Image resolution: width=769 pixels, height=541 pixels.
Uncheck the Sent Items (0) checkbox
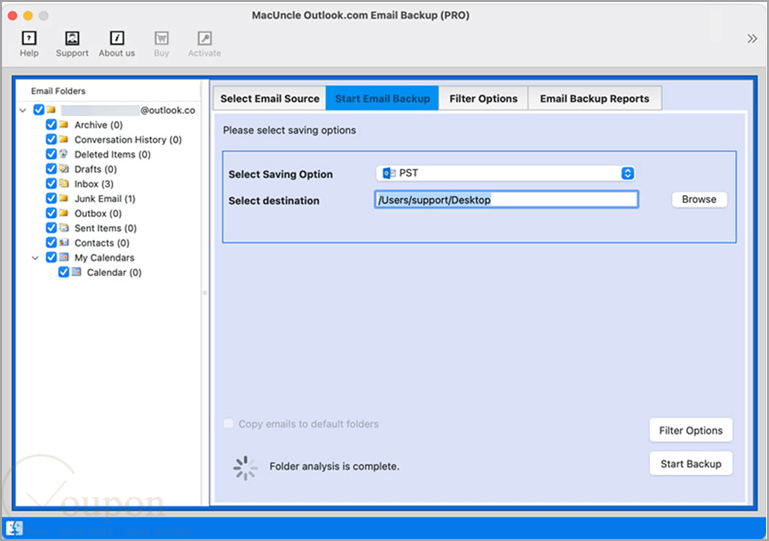click(51, 228)
